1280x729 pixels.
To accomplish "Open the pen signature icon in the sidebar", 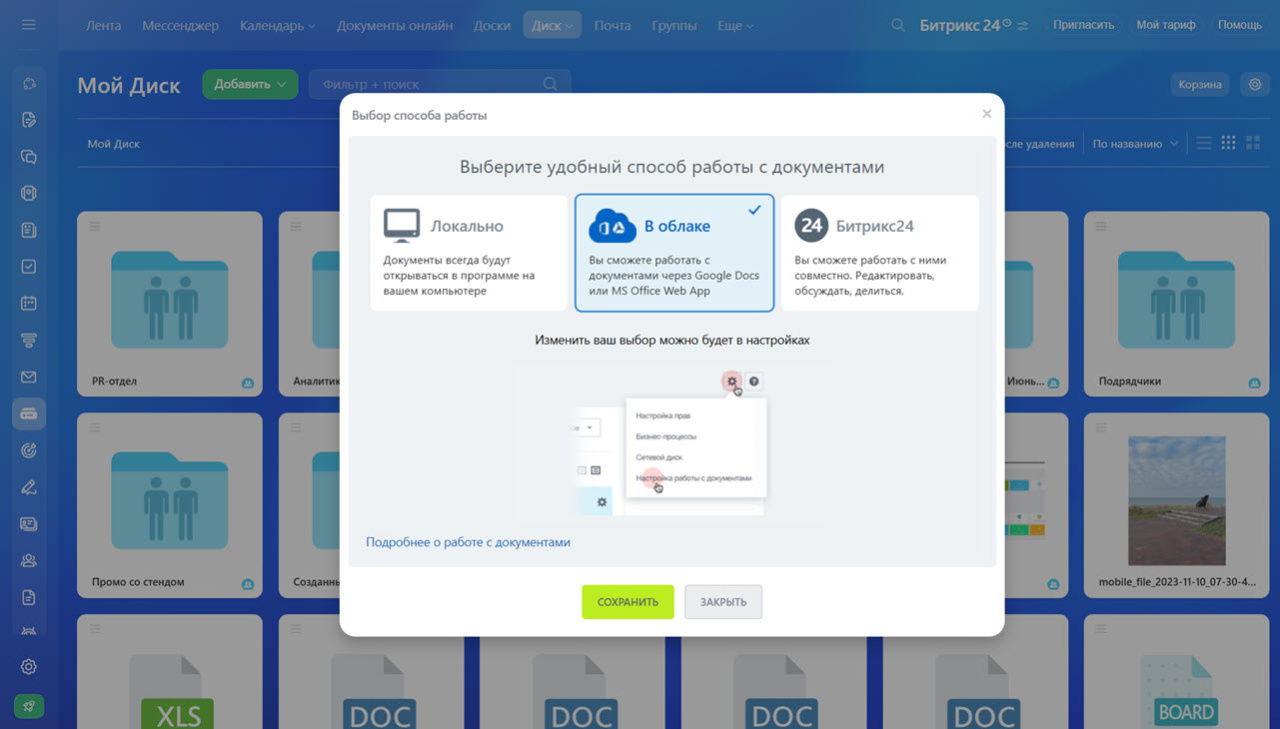I will point(28,487).
